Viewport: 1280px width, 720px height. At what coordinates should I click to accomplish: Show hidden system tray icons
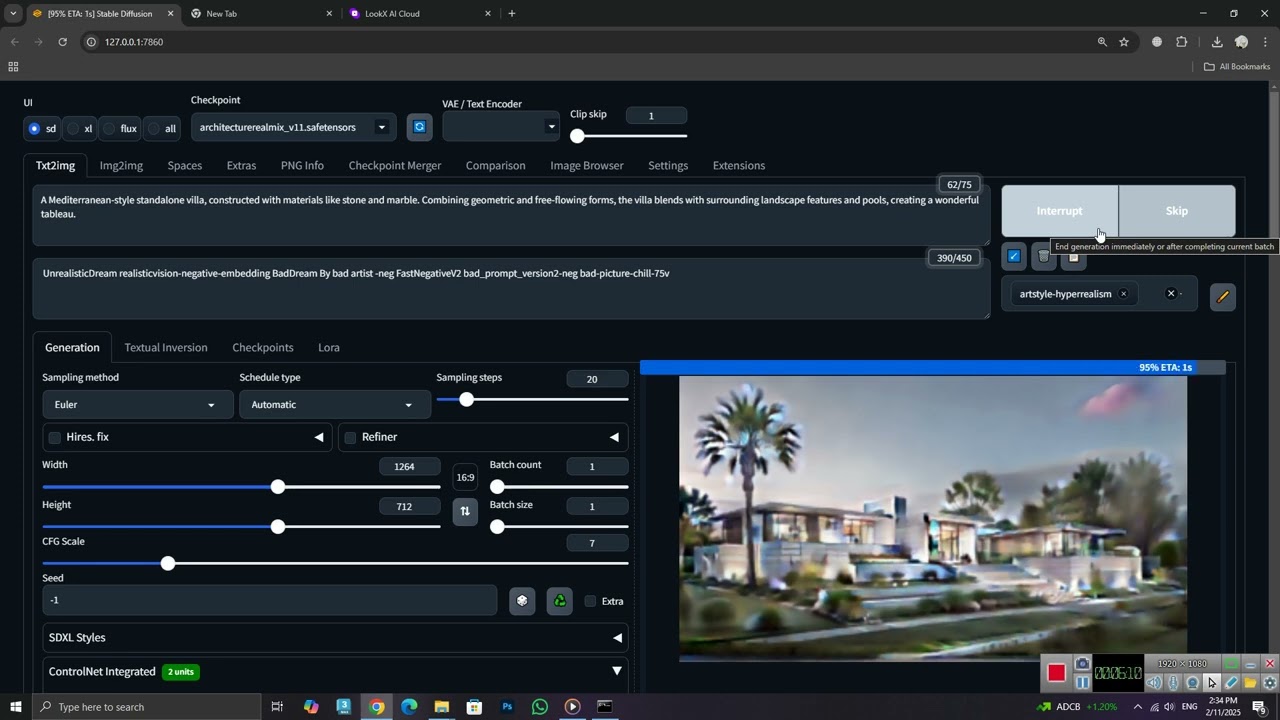click(1138, 707)
